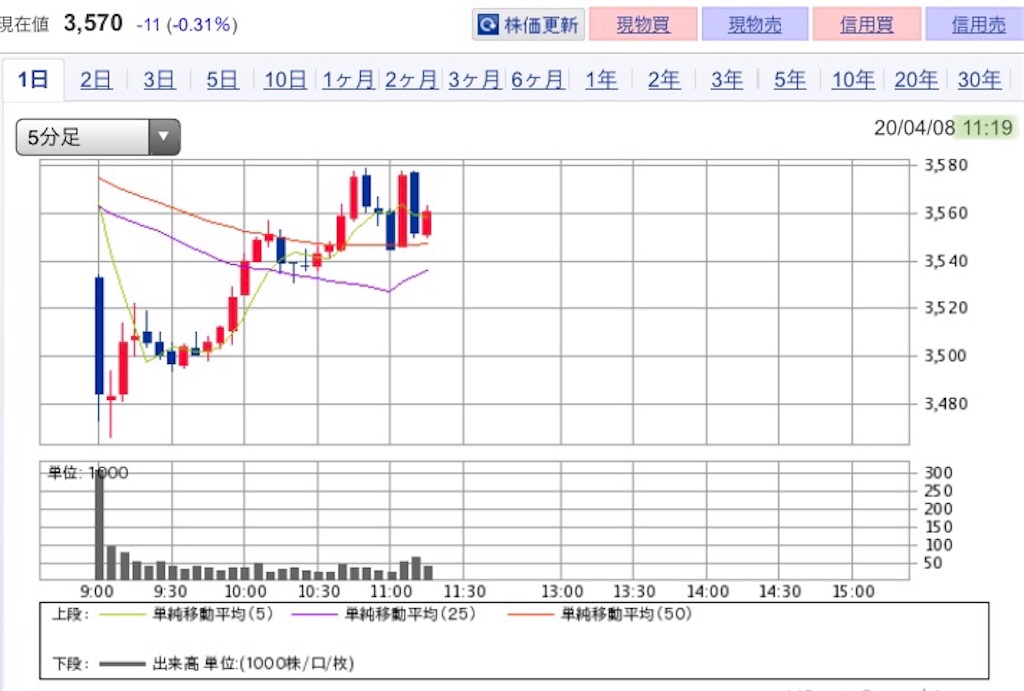Image resolution: width=1024 pixels, height=691 pixels.
Task: Click the 現物売 spot sell link
Action: (x=754, y=25)
